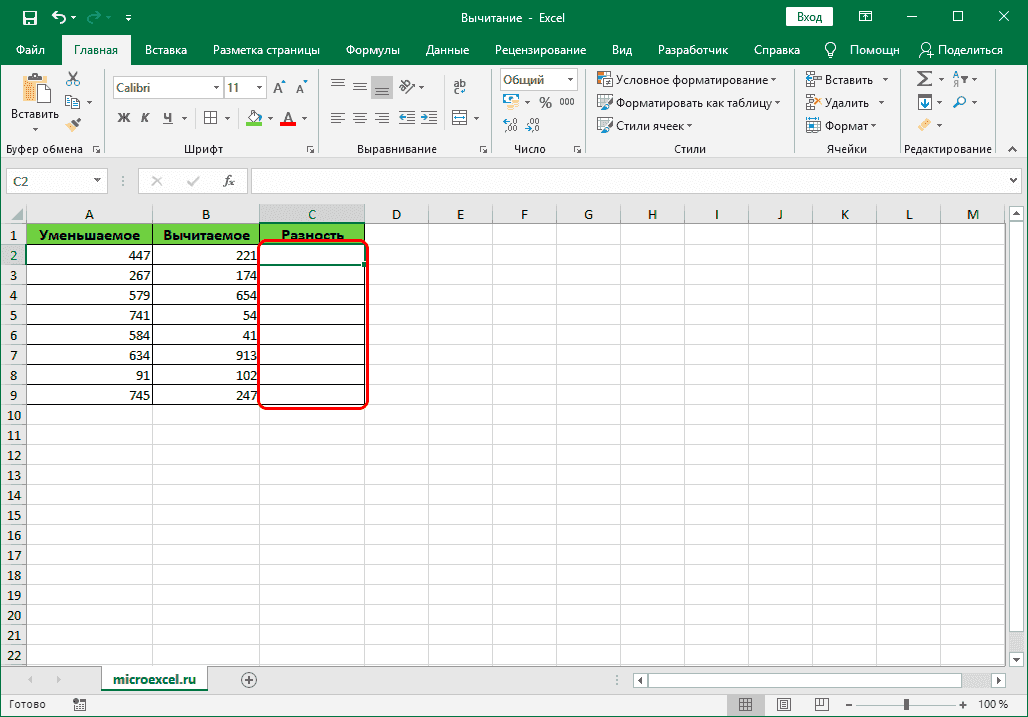Click the Percent style icon
1028x717 pixels.
[544, 101]
